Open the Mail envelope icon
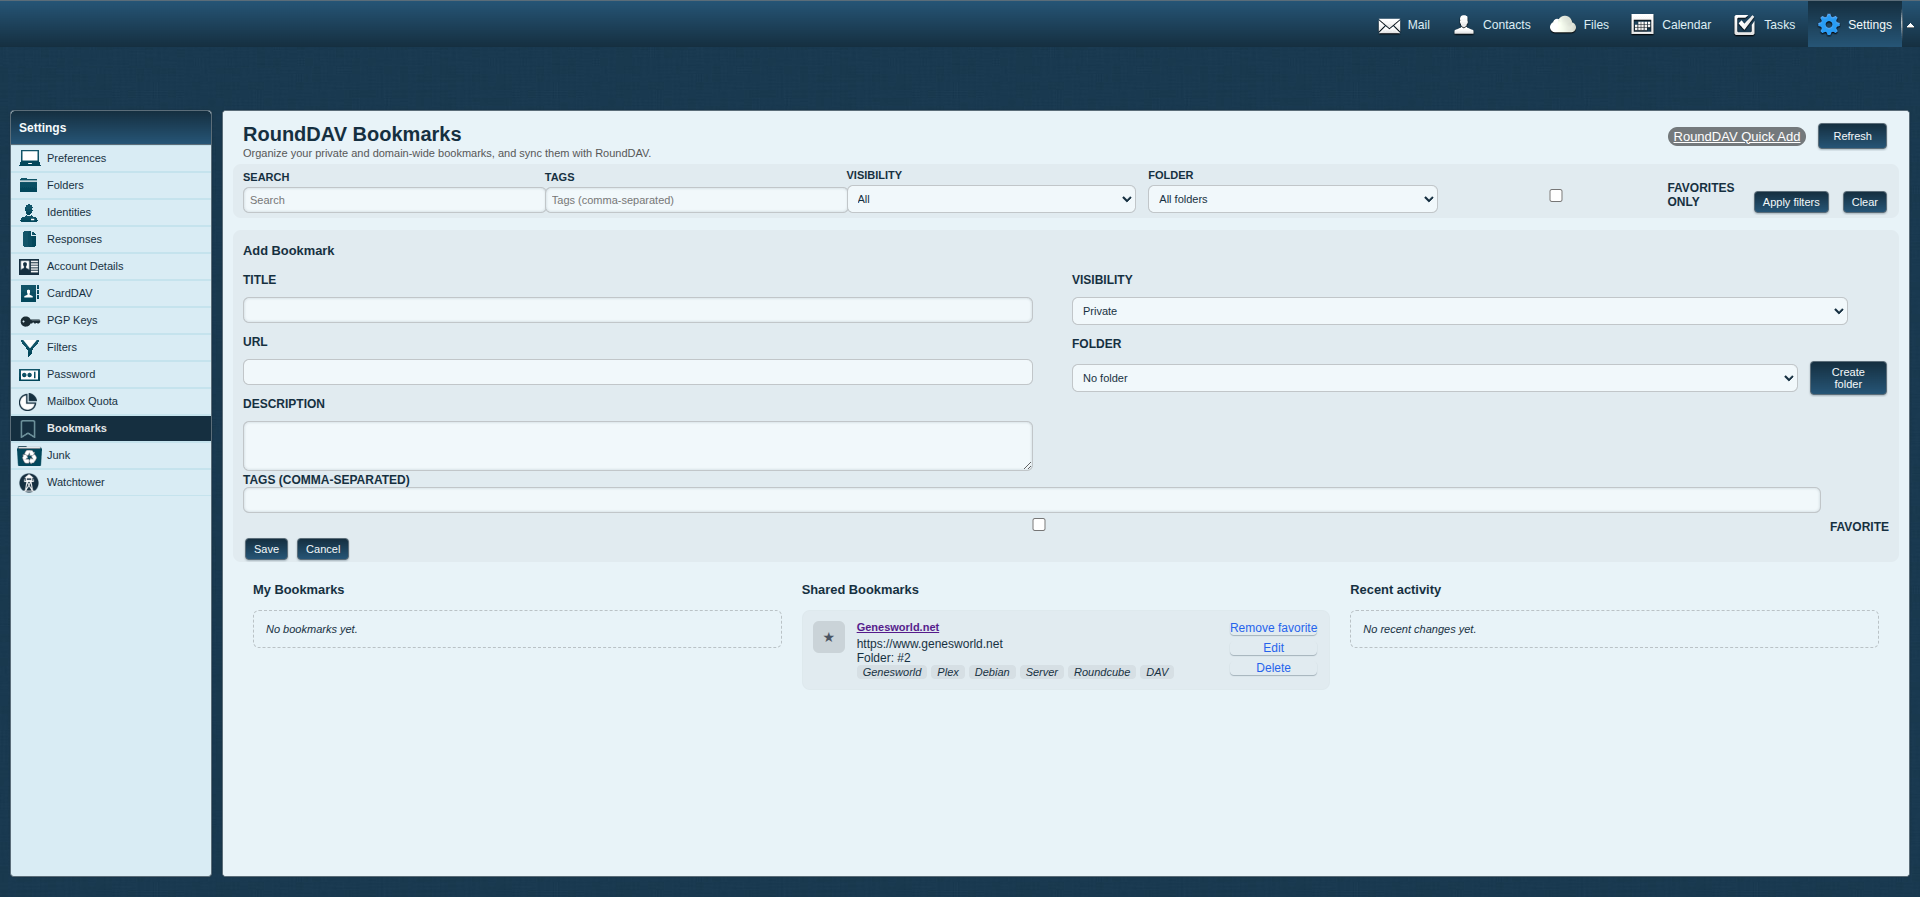Screen dimensions: 1920x897 point(1389,25)
